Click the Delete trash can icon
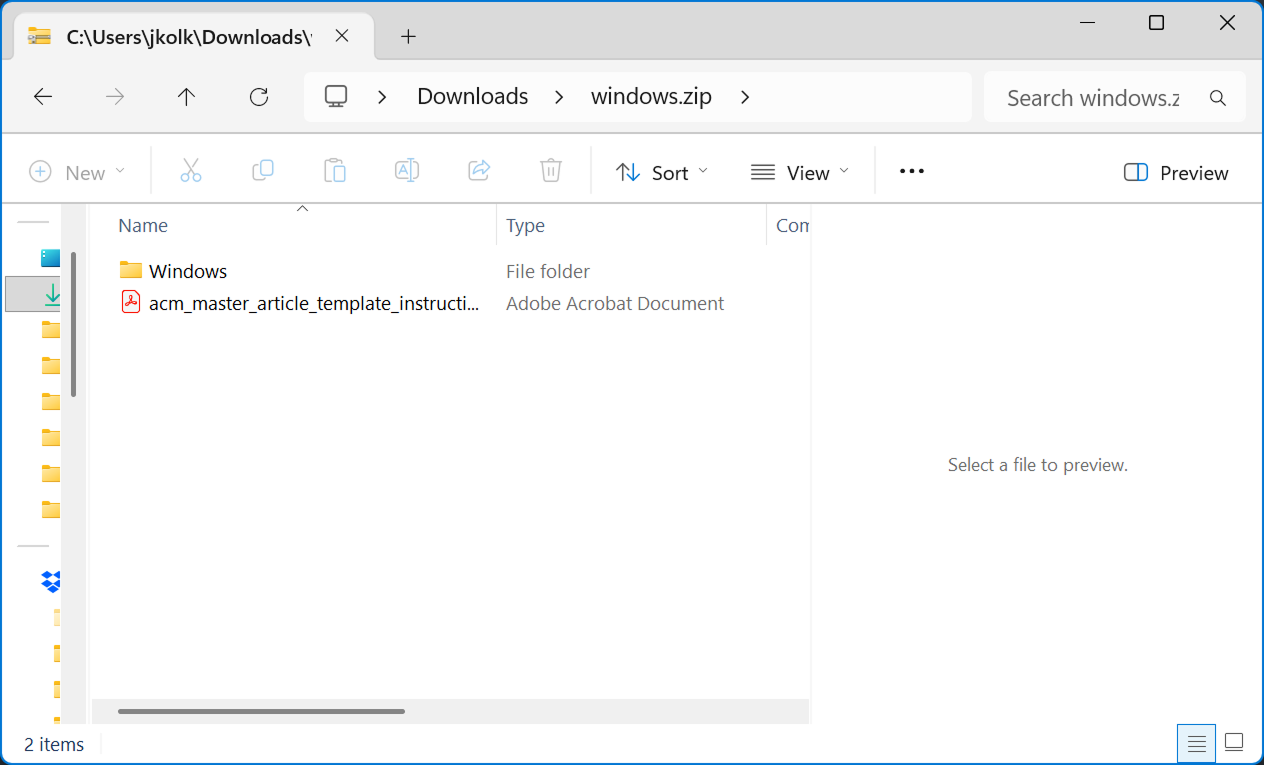The width and height of the screenshot is (1264, 765). (551, 172)
